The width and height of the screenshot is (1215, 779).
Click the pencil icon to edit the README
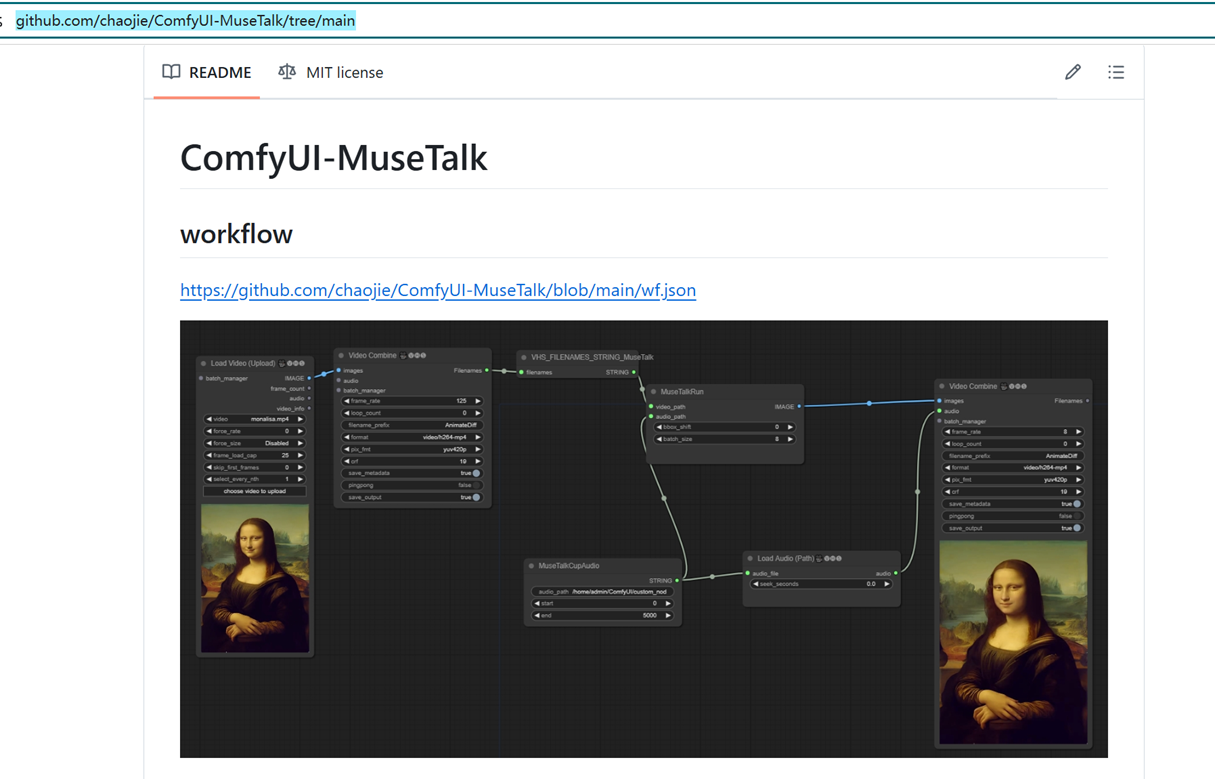pos(1072,72)
